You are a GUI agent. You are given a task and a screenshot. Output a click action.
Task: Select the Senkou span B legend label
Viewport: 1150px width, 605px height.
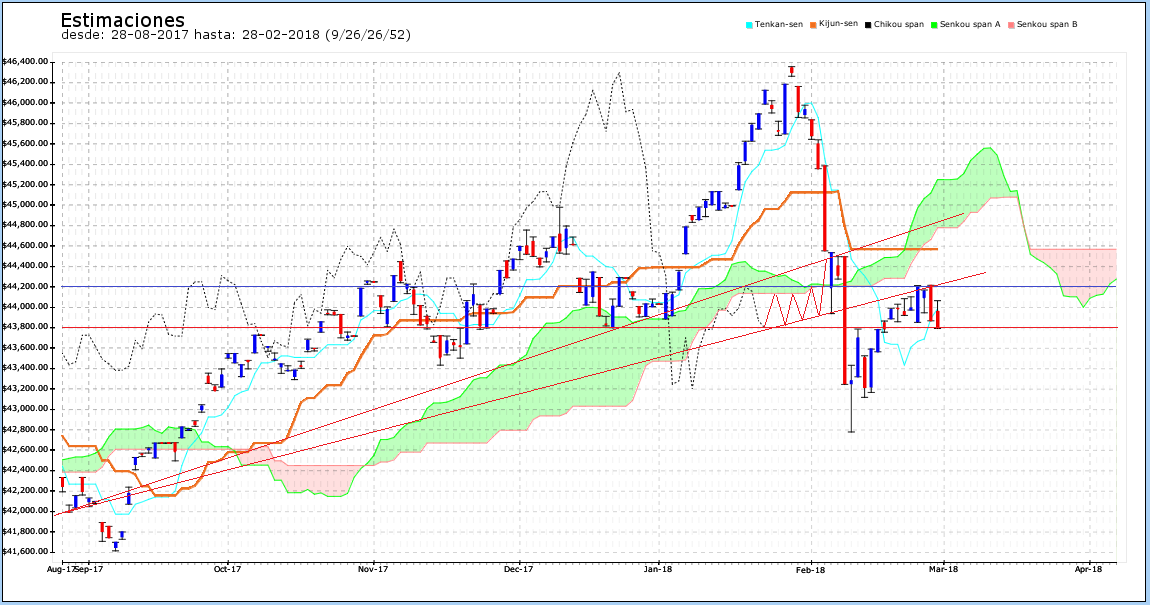tap(1047, 24)
